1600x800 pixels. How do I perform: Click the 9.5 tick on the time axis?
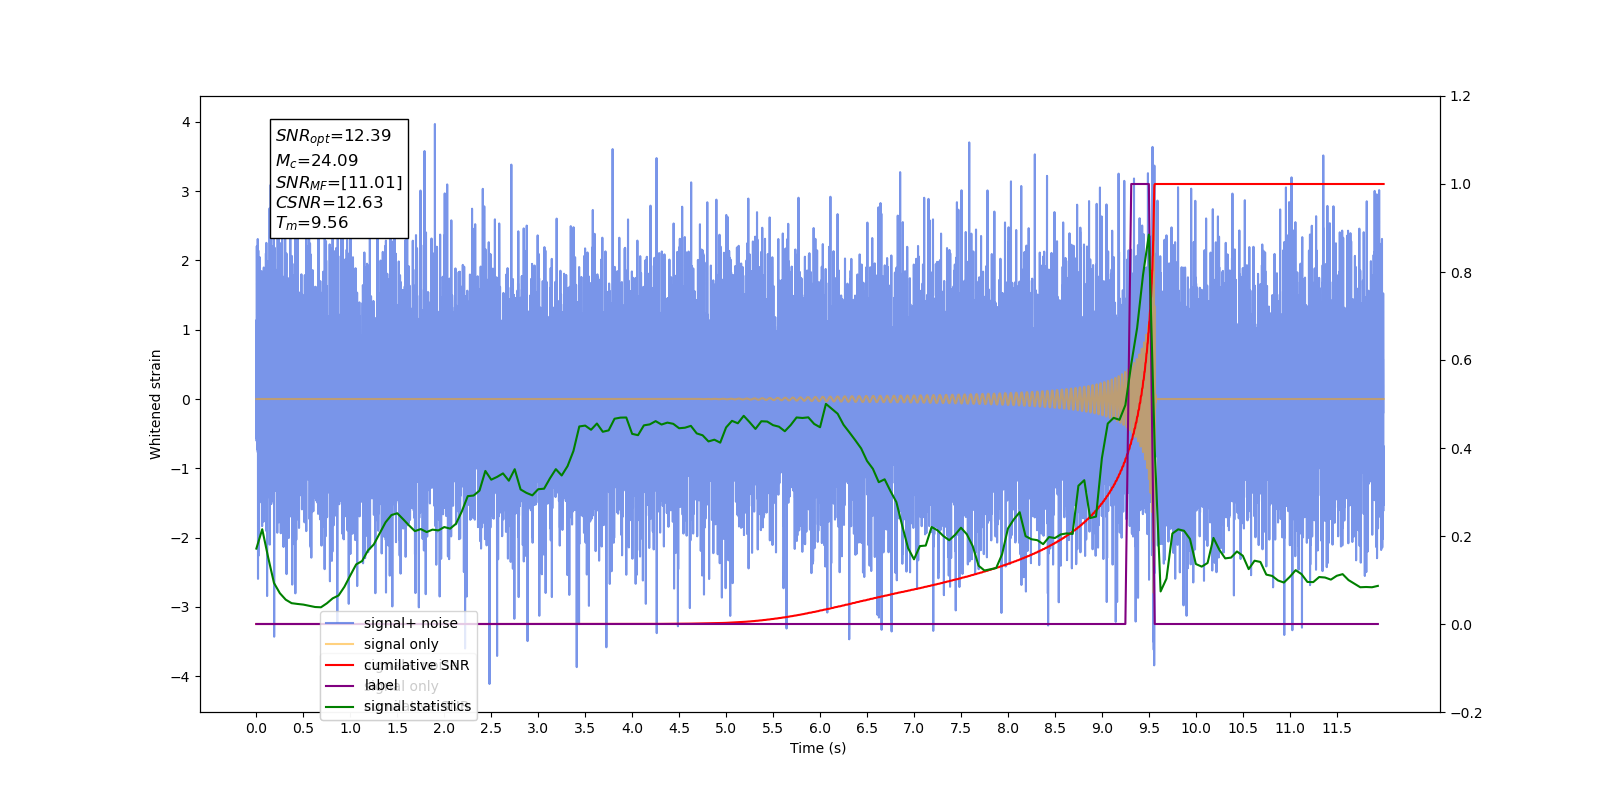[1149, 728]
